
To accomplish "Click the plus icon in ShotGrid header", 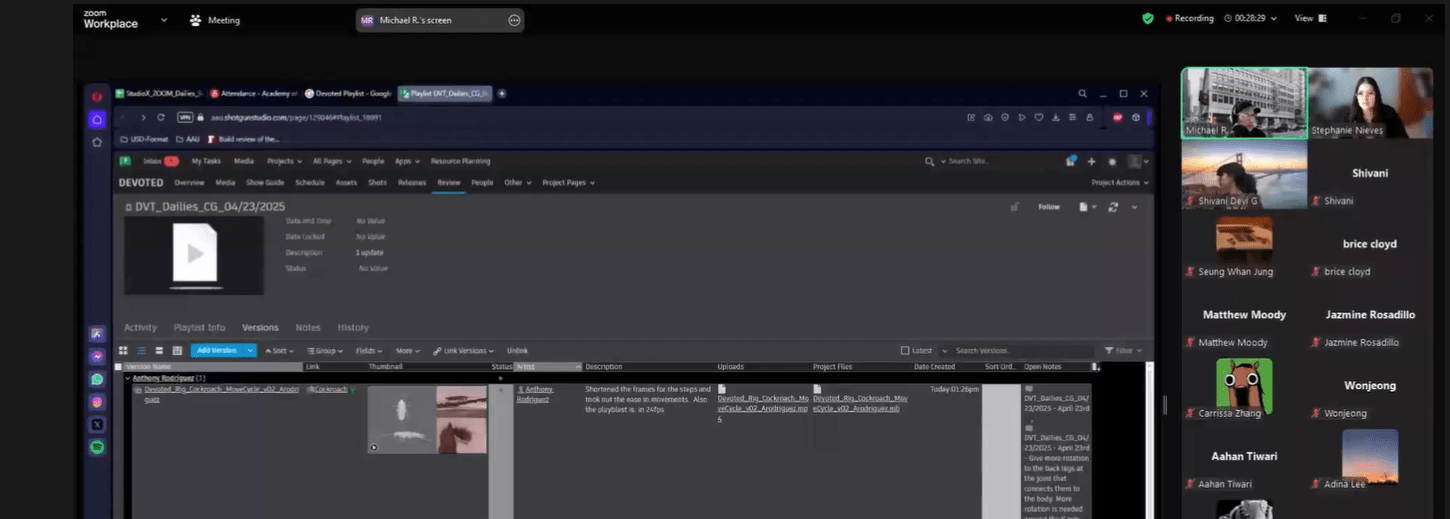I will tap(1091, 161).
